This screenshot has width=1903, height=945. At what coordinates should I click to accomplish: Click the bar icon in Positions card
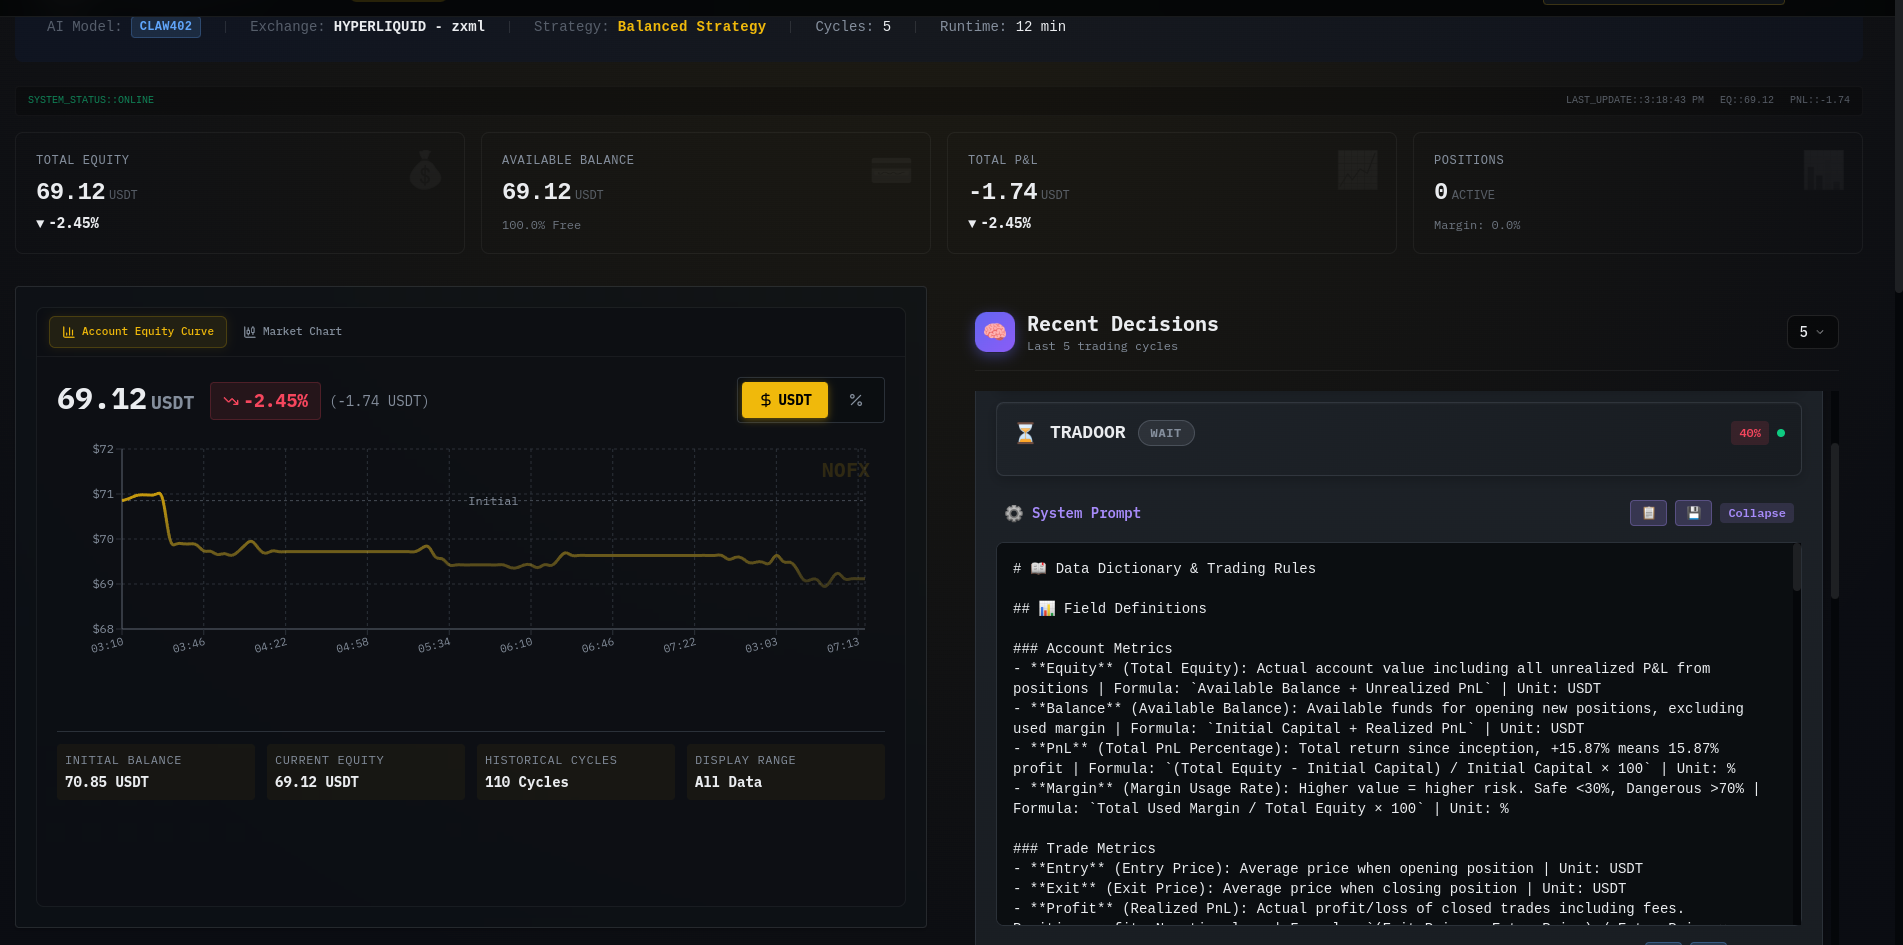click(1823, 170)
